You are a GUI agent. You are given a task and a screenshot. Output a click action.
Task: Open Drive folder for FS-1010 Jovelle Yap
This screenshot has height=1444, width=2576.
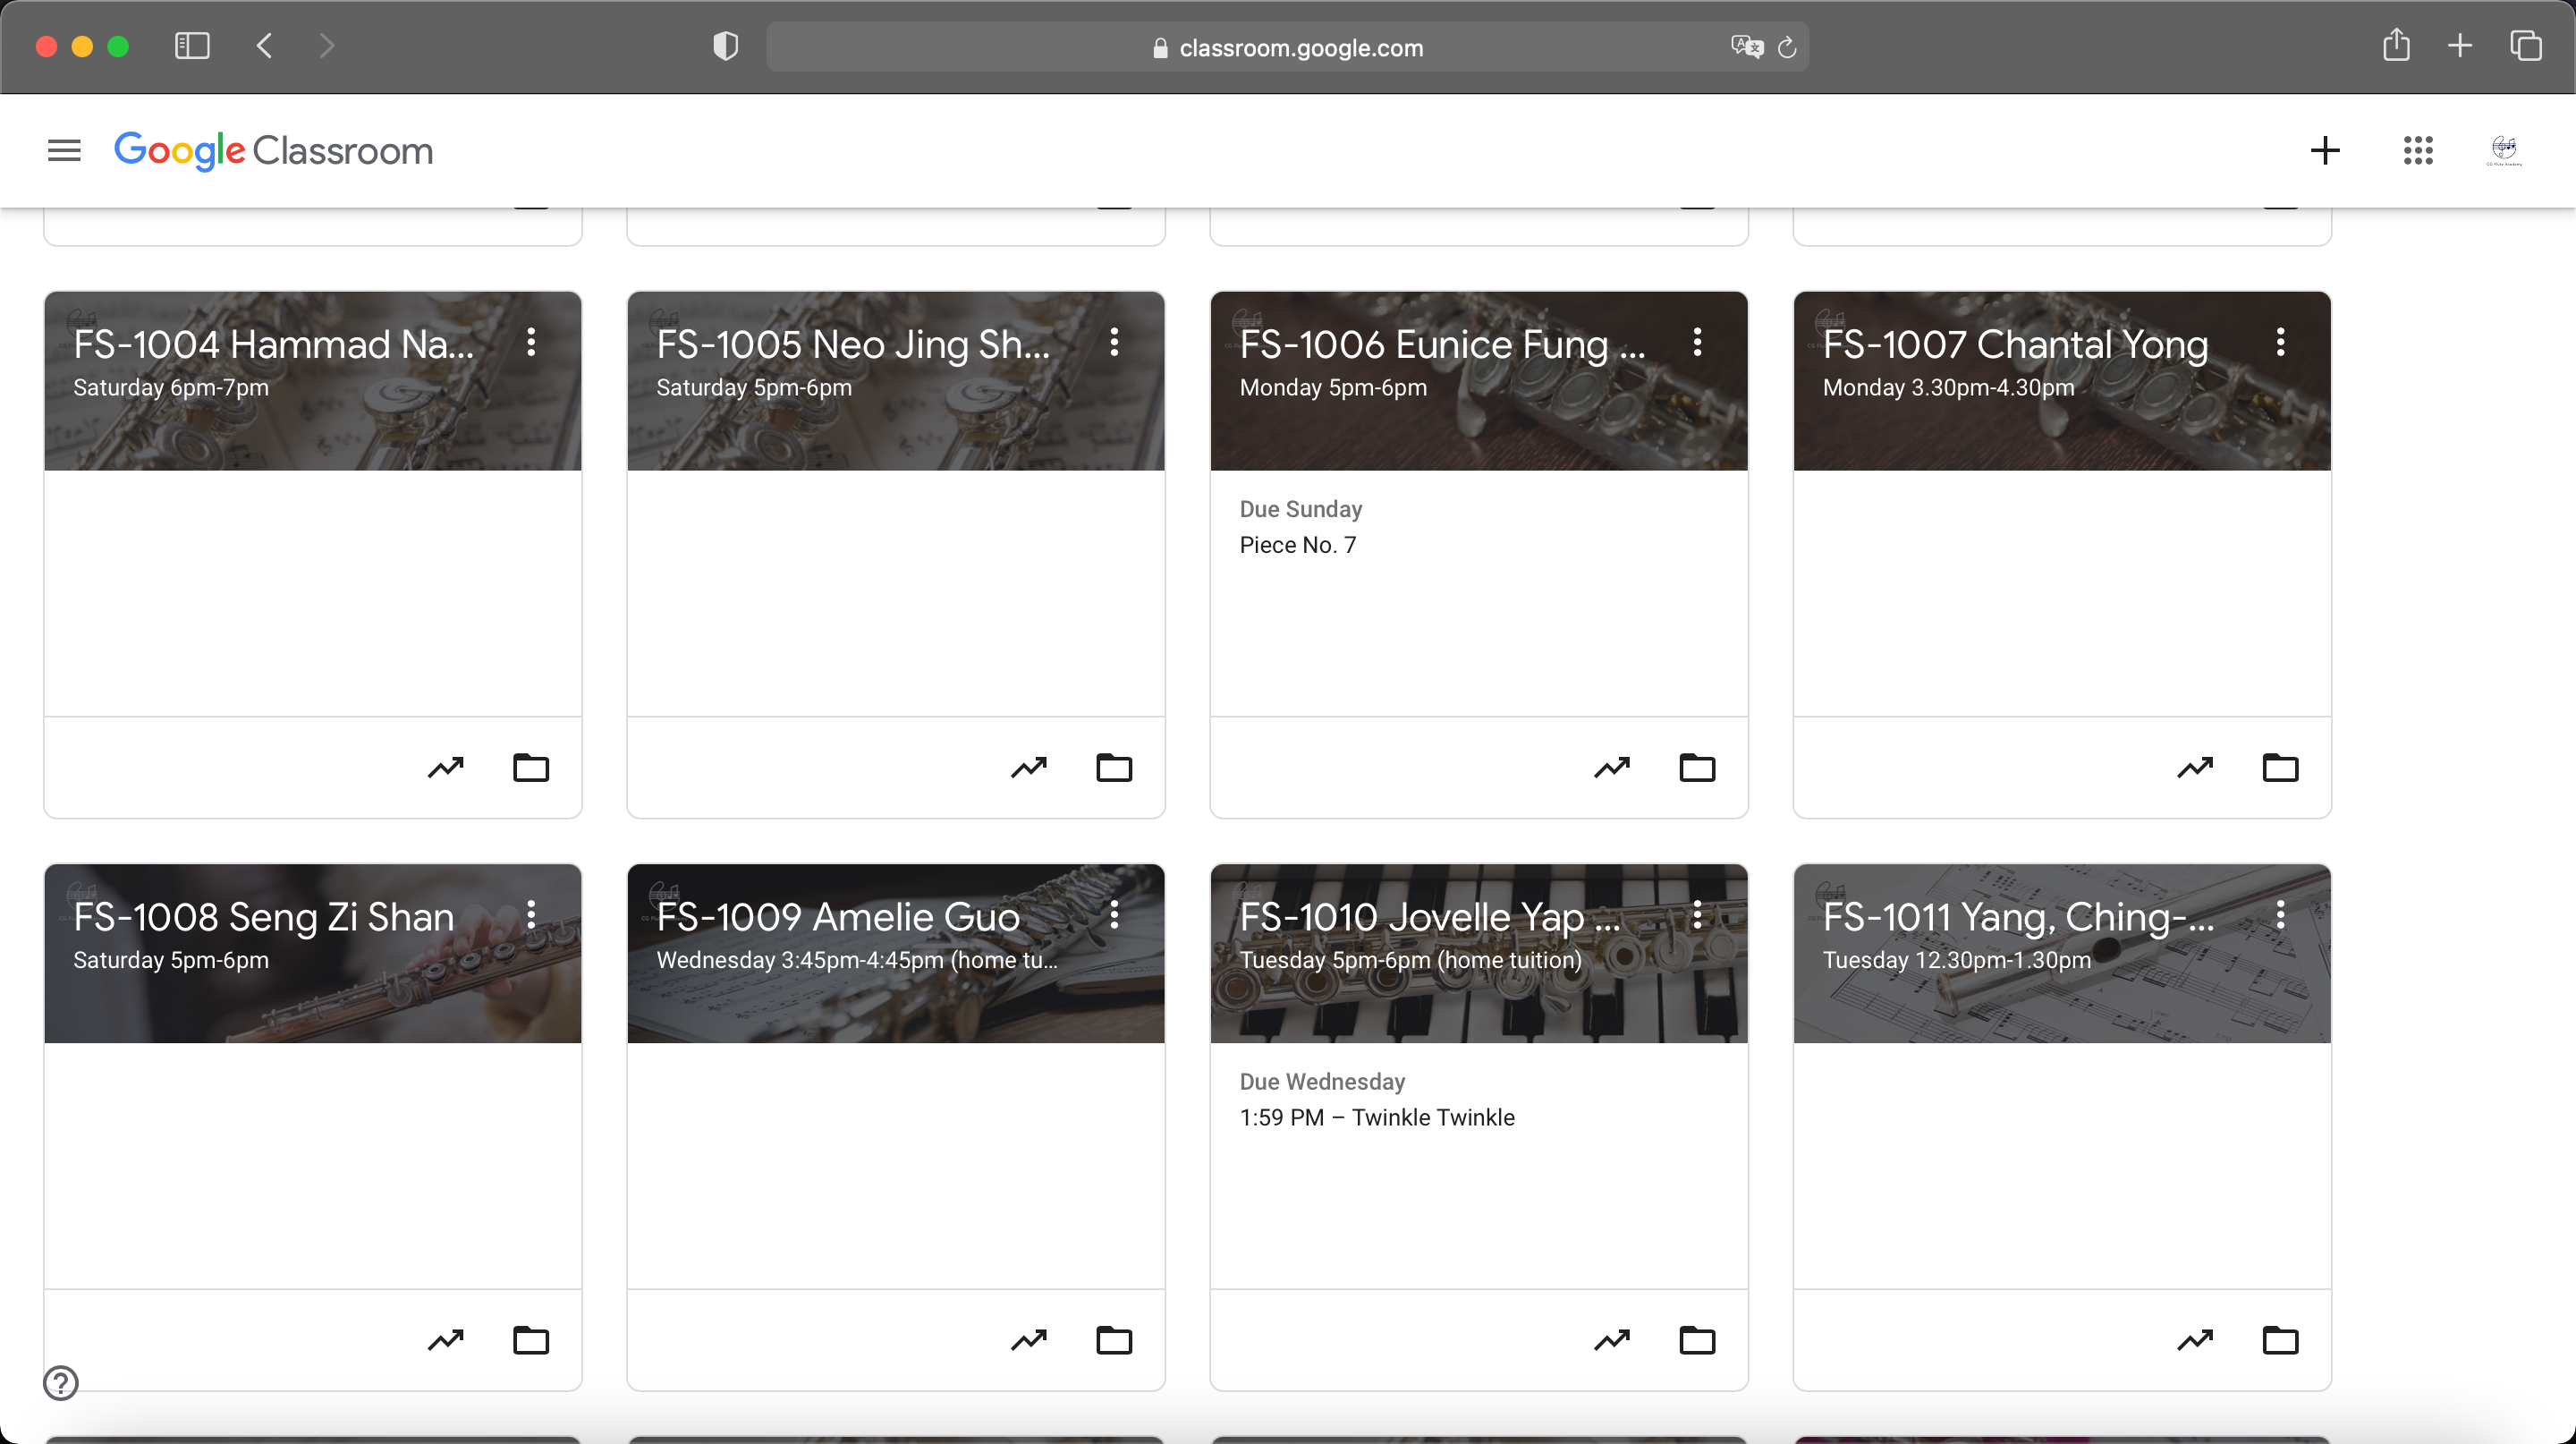click(x=1697, y=1340)
